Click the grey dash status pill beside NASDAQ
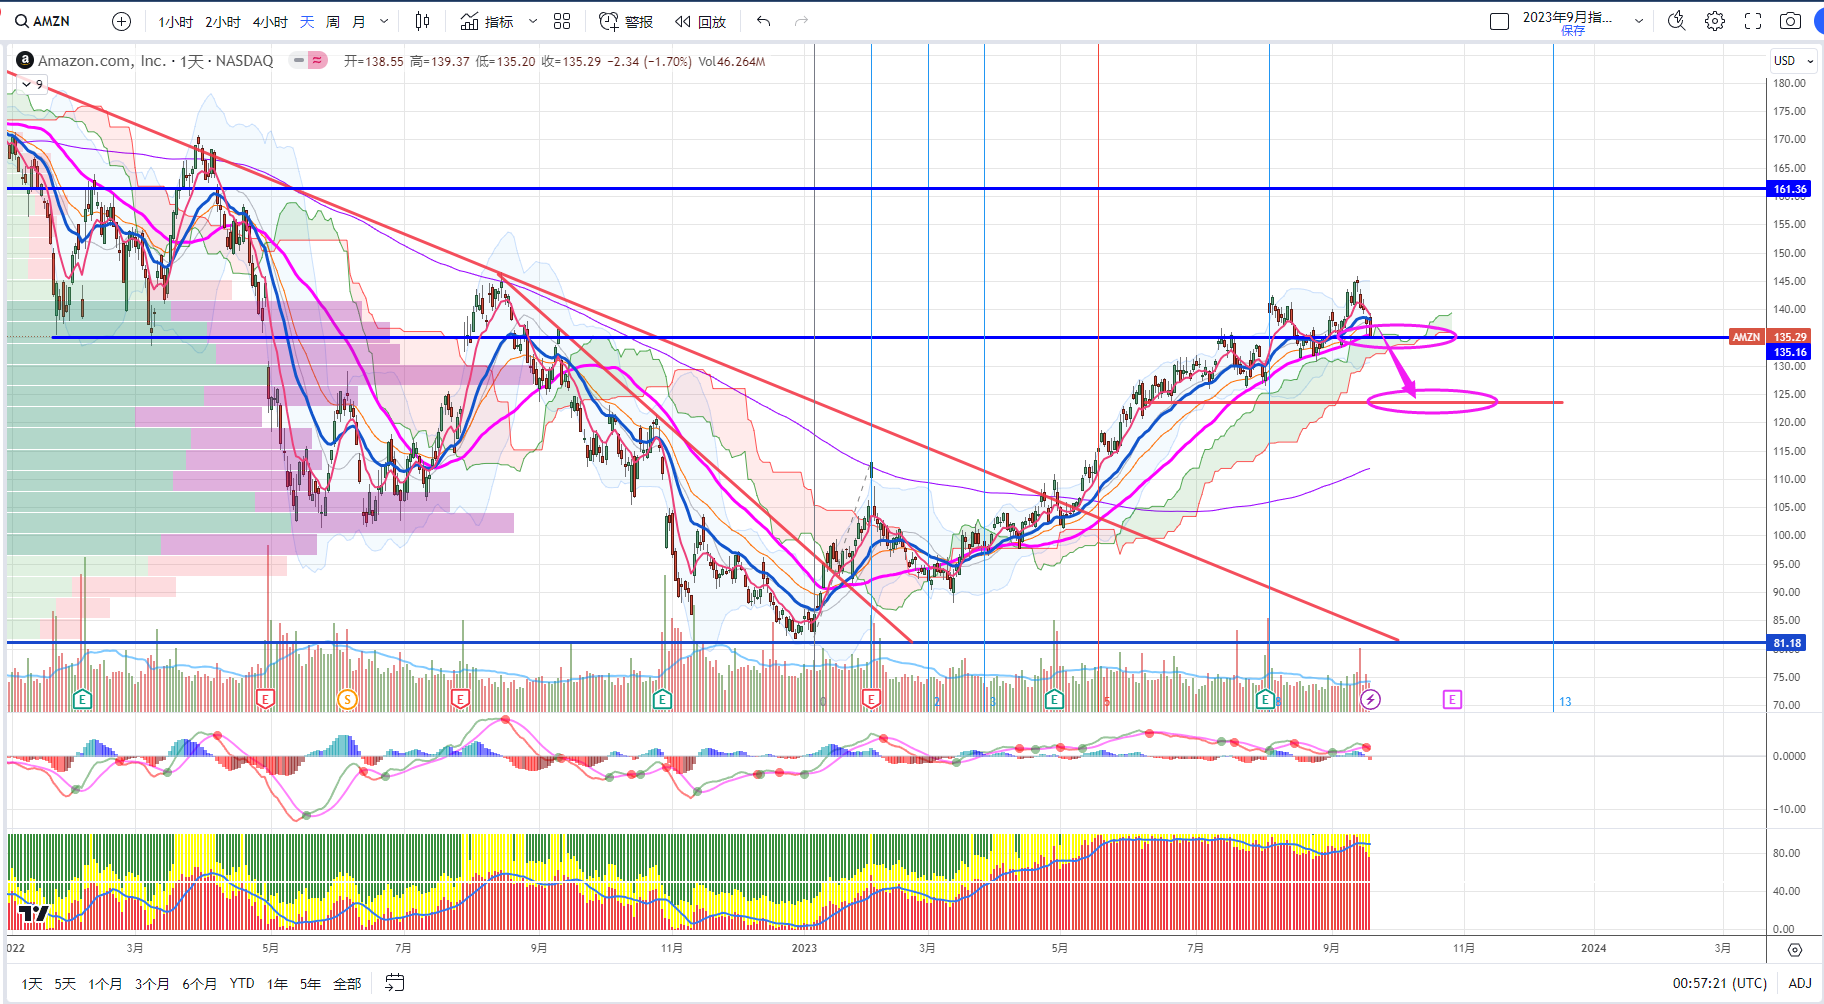The width and height of the screenshot is (1824, 1004). 298,61
